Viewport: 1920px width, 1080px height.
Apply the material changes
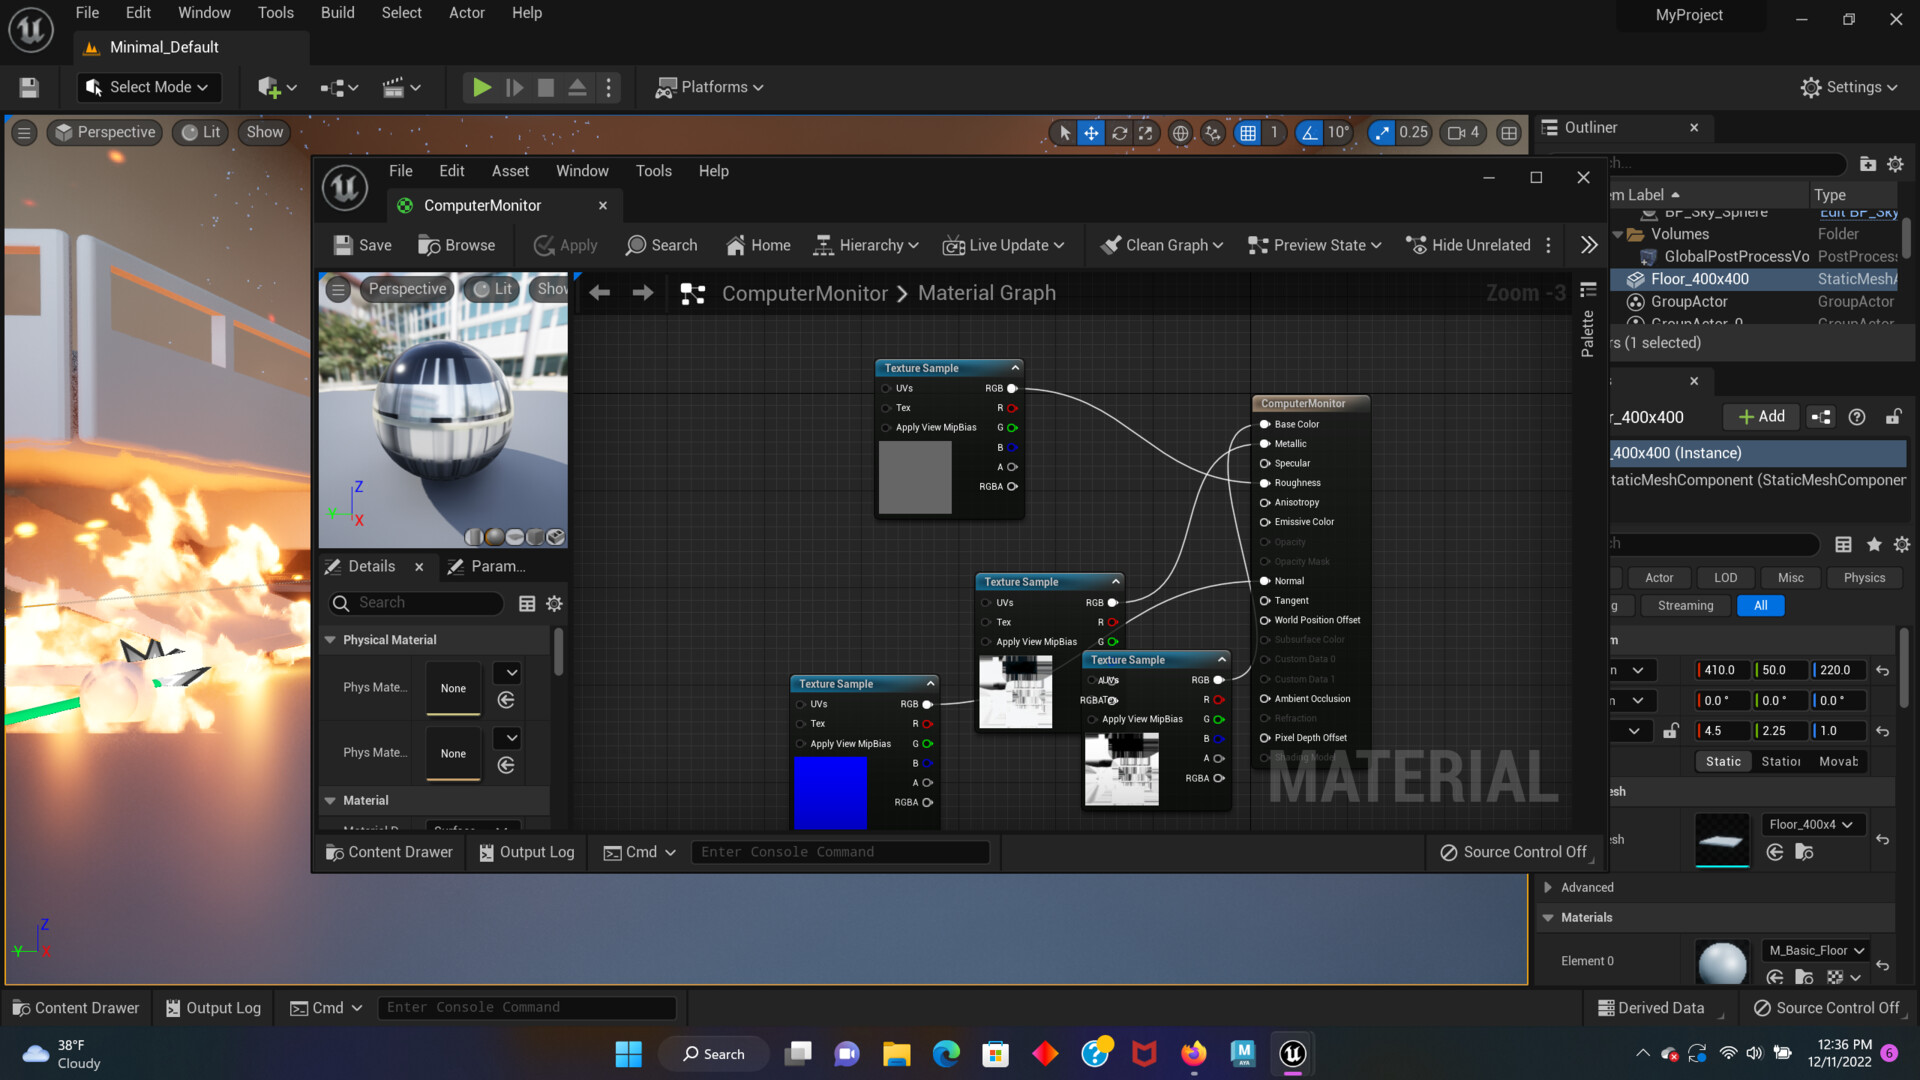564,245
